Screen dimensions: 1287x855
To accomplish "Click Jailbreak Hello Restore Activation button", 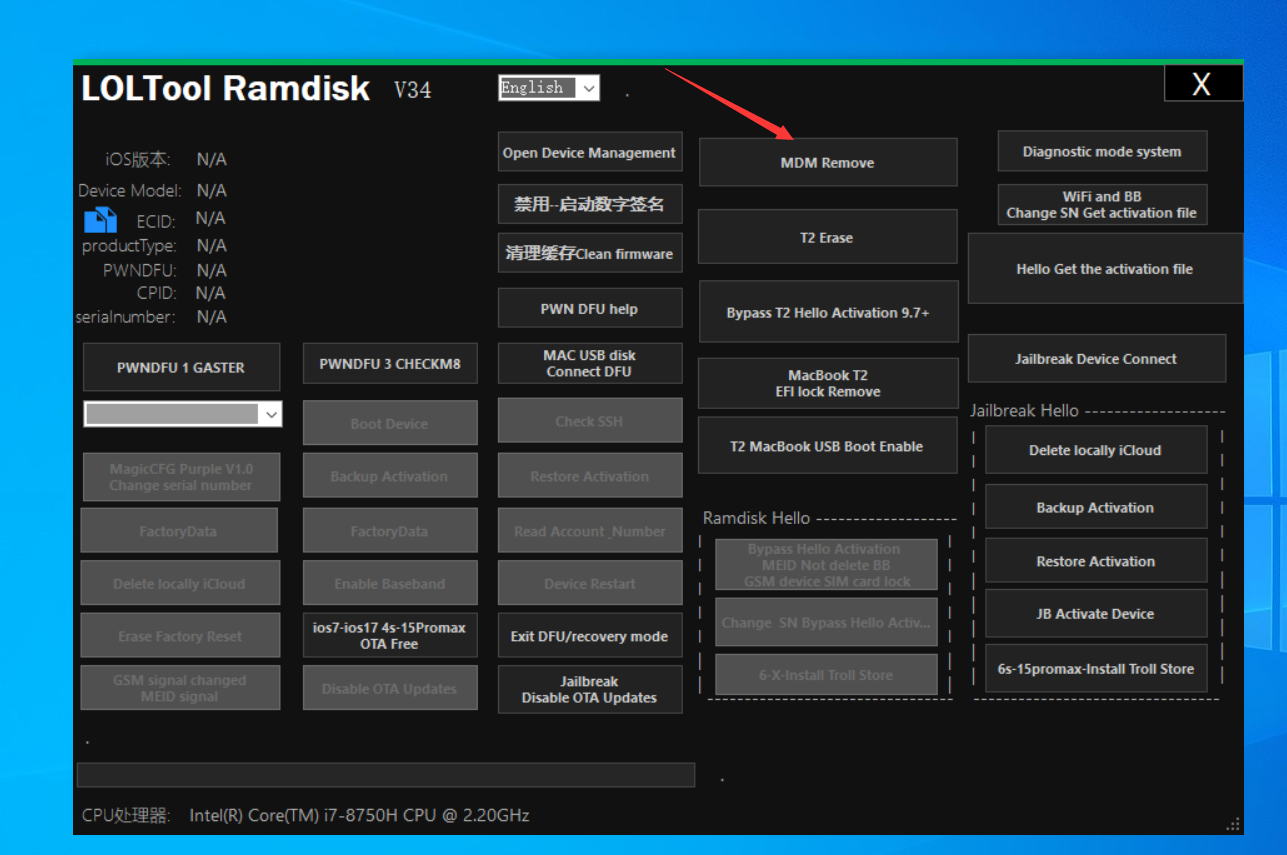I will (x=1096, y=561).
